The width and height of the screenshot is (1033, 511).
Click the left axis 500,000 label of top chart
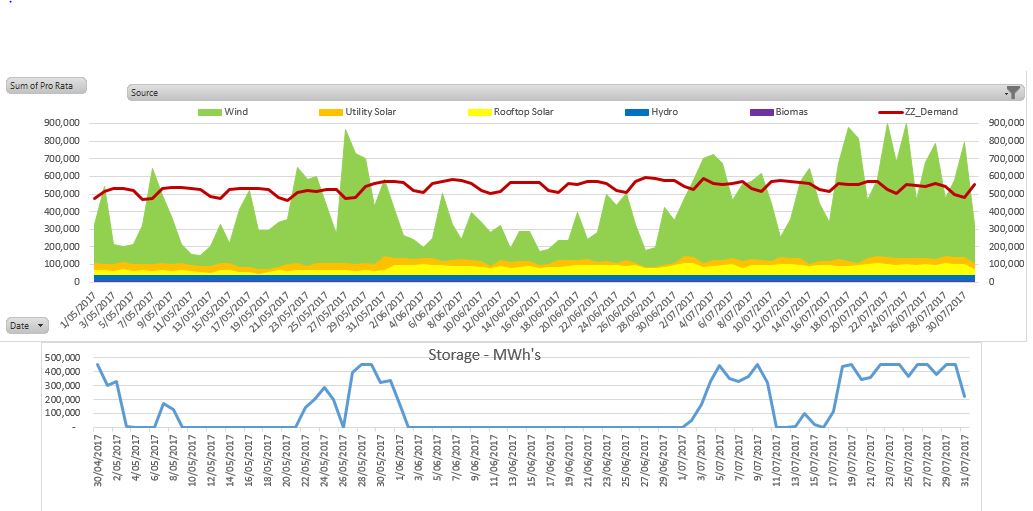[x=63, y=194]
